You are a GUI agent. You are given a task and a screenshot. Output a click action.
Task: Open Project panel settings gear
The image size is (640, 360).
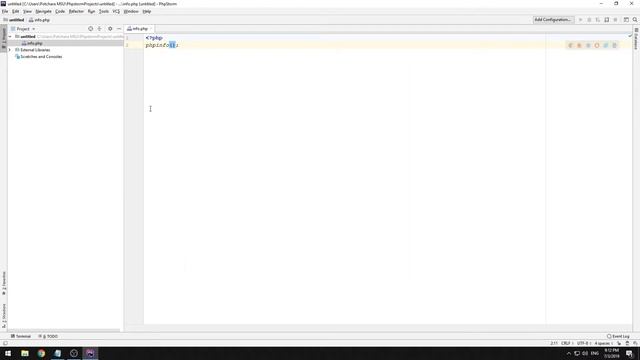[x=110, y=29]
